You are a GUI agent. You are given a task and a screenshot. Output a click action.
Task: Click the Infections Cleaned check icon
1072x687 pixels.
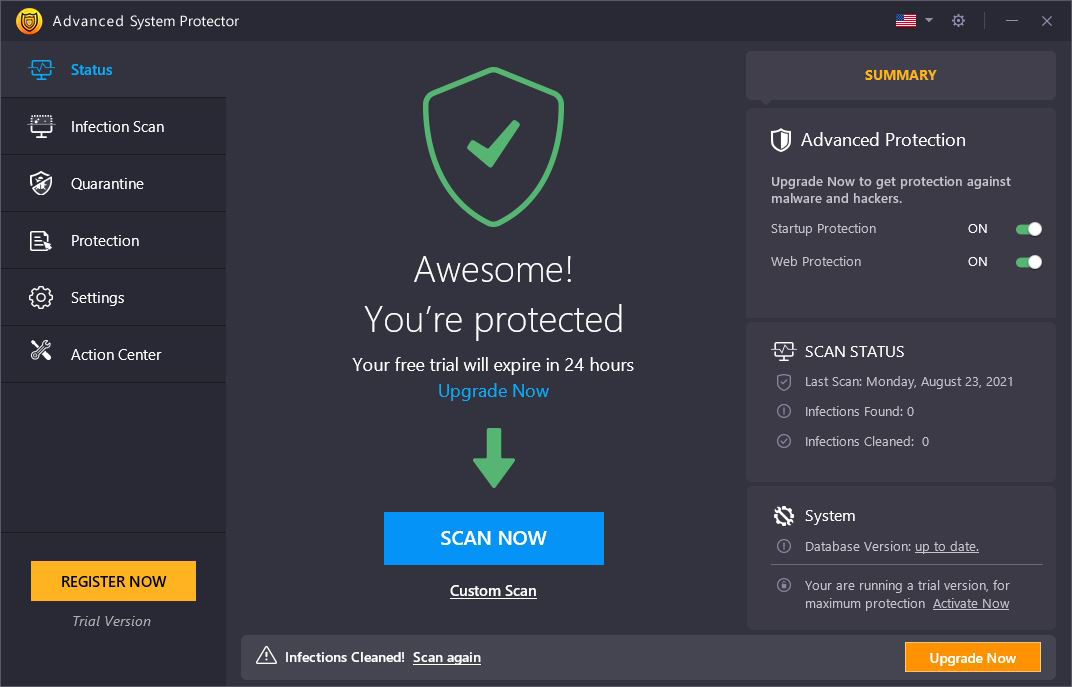(784, 442)
